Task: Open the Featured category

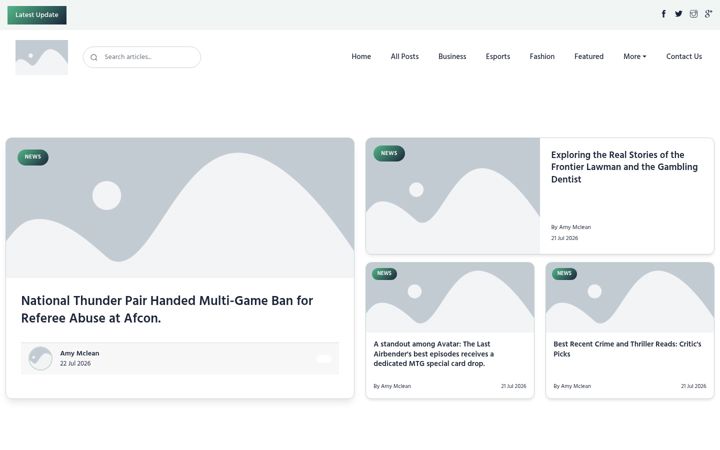Action: pyautogui.click(x=589, y=56)
